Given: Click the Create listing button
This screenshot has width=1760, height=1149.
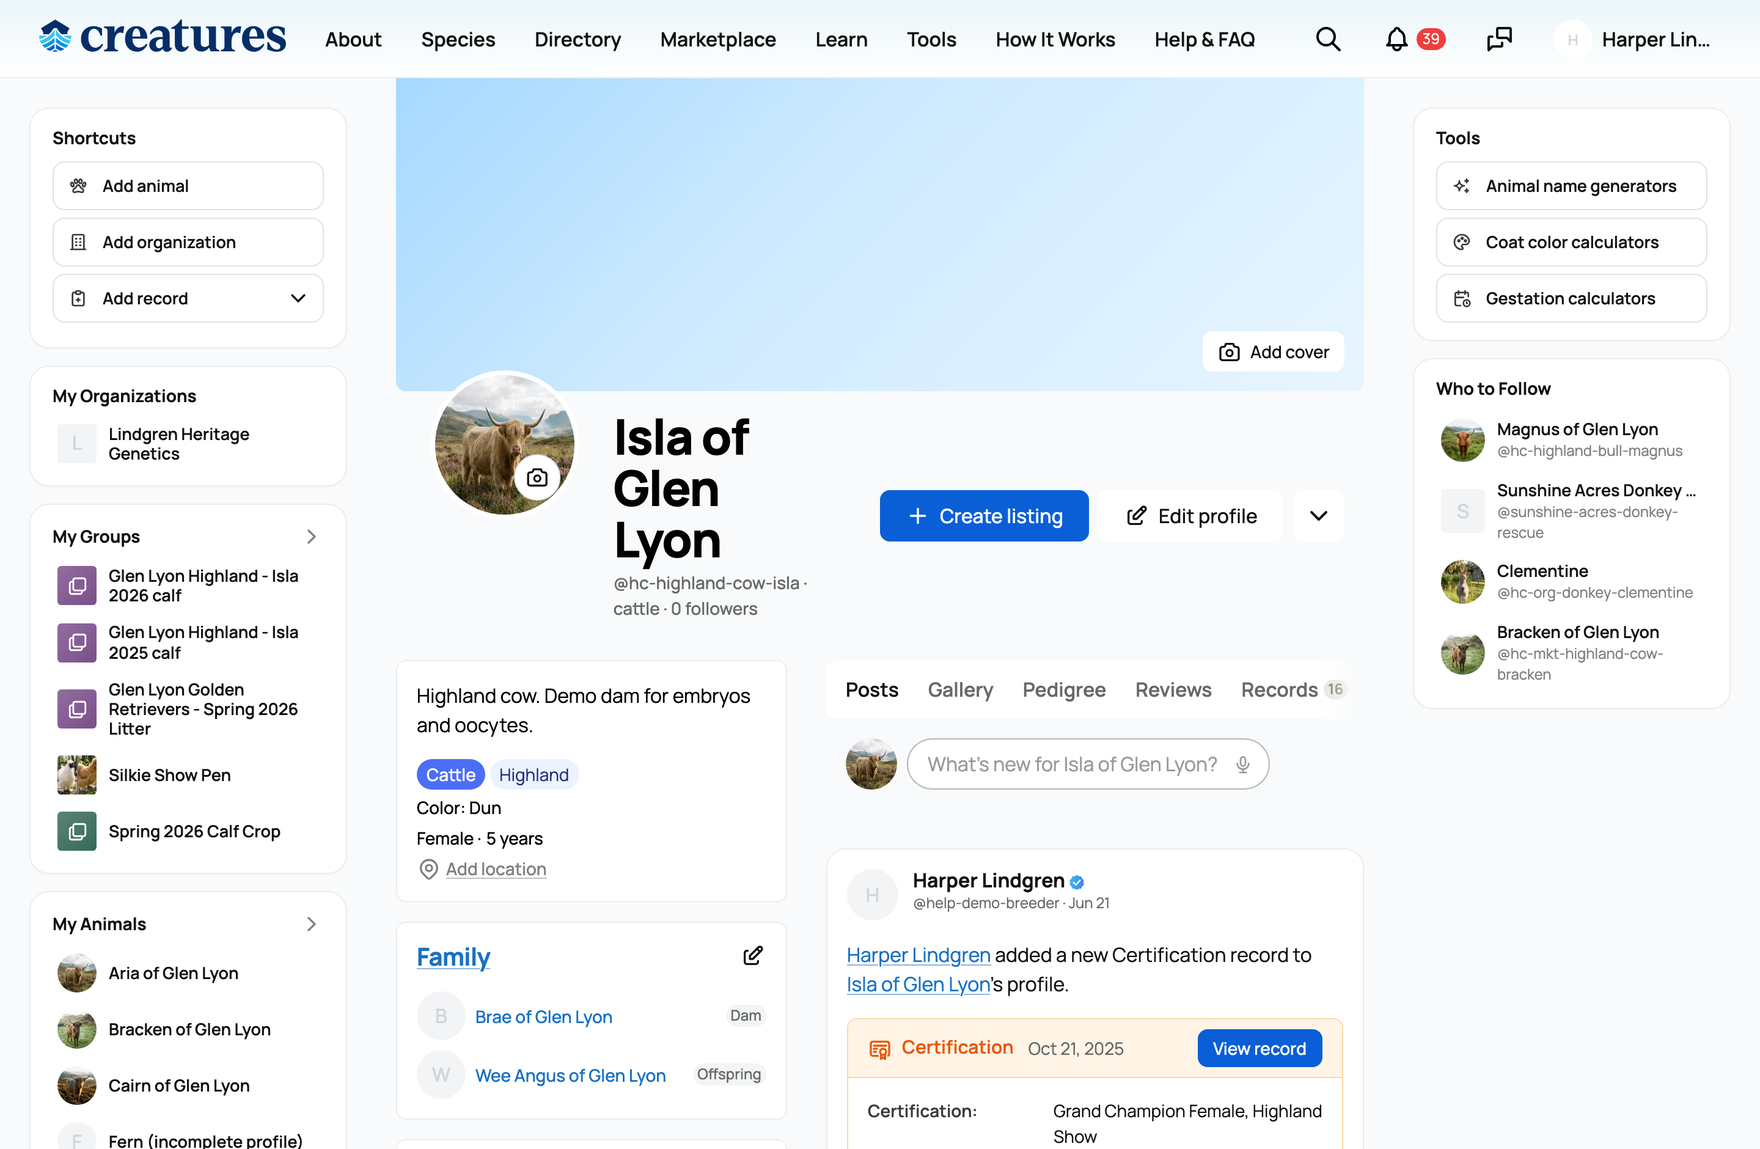Looking at the screenshot, I should click(984, 516).
